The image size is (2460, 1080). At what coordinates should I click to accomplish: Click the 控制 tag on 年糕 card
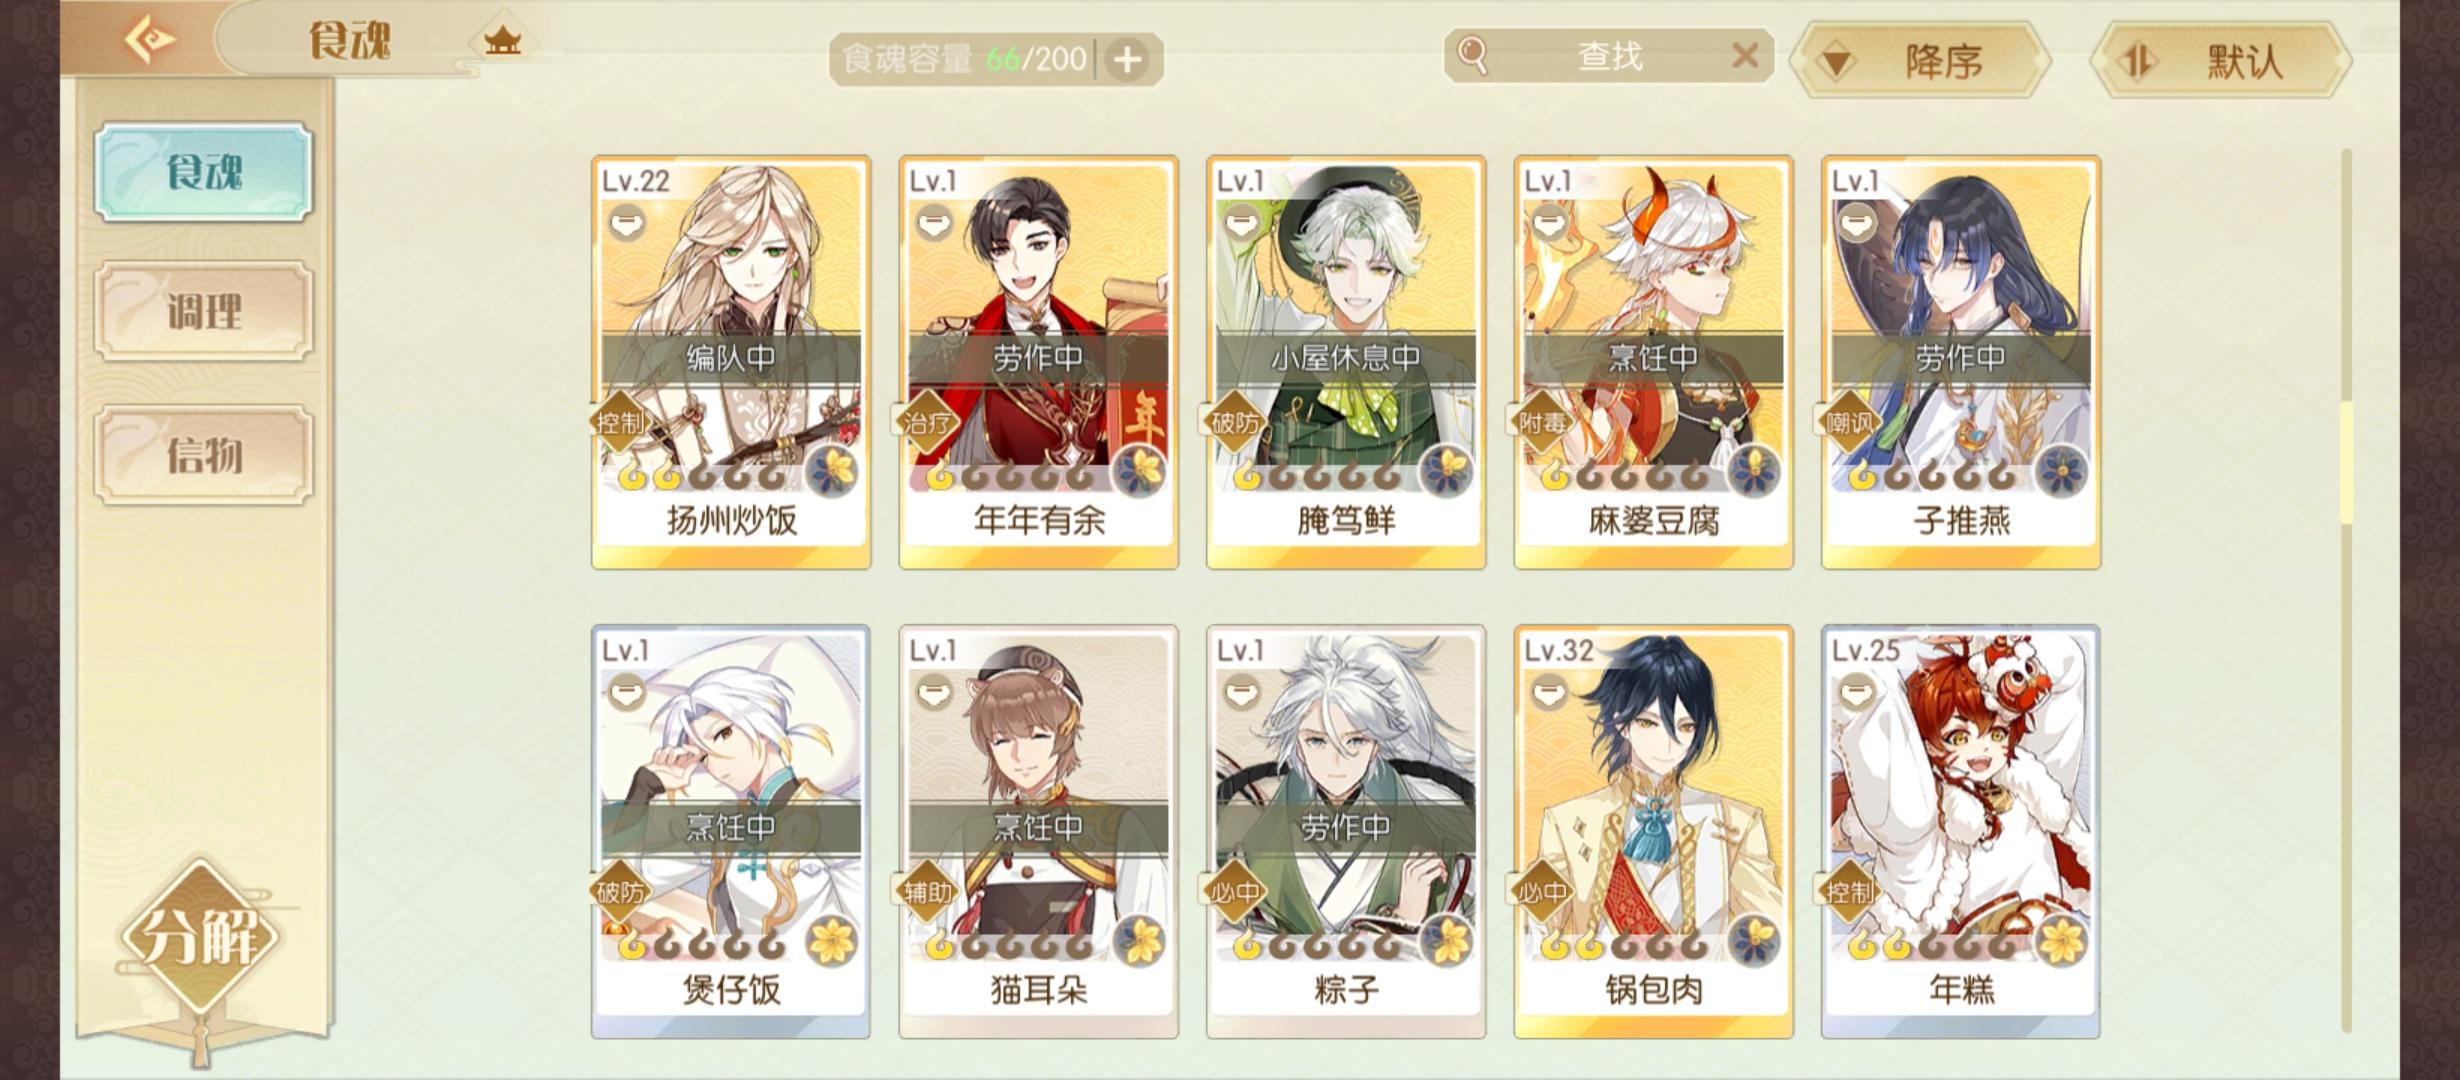coord(1849,892)
